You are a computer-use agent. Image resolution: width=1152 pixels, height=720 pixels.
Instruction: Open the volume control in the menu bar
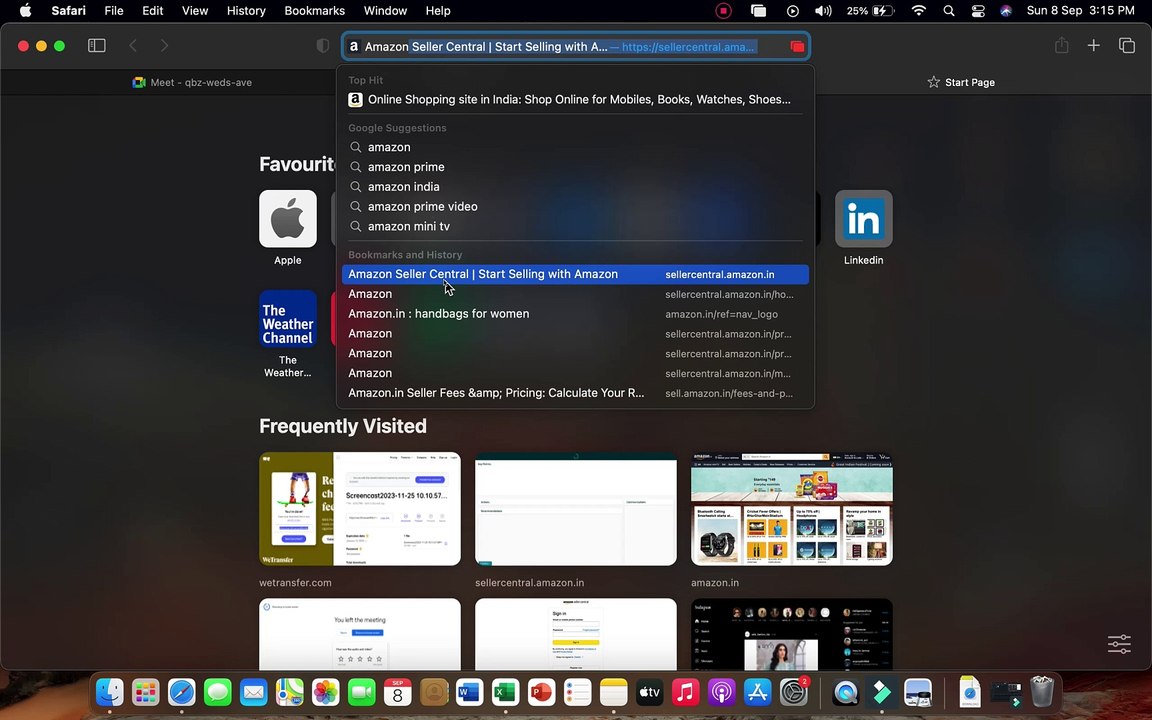pos(823,10)
